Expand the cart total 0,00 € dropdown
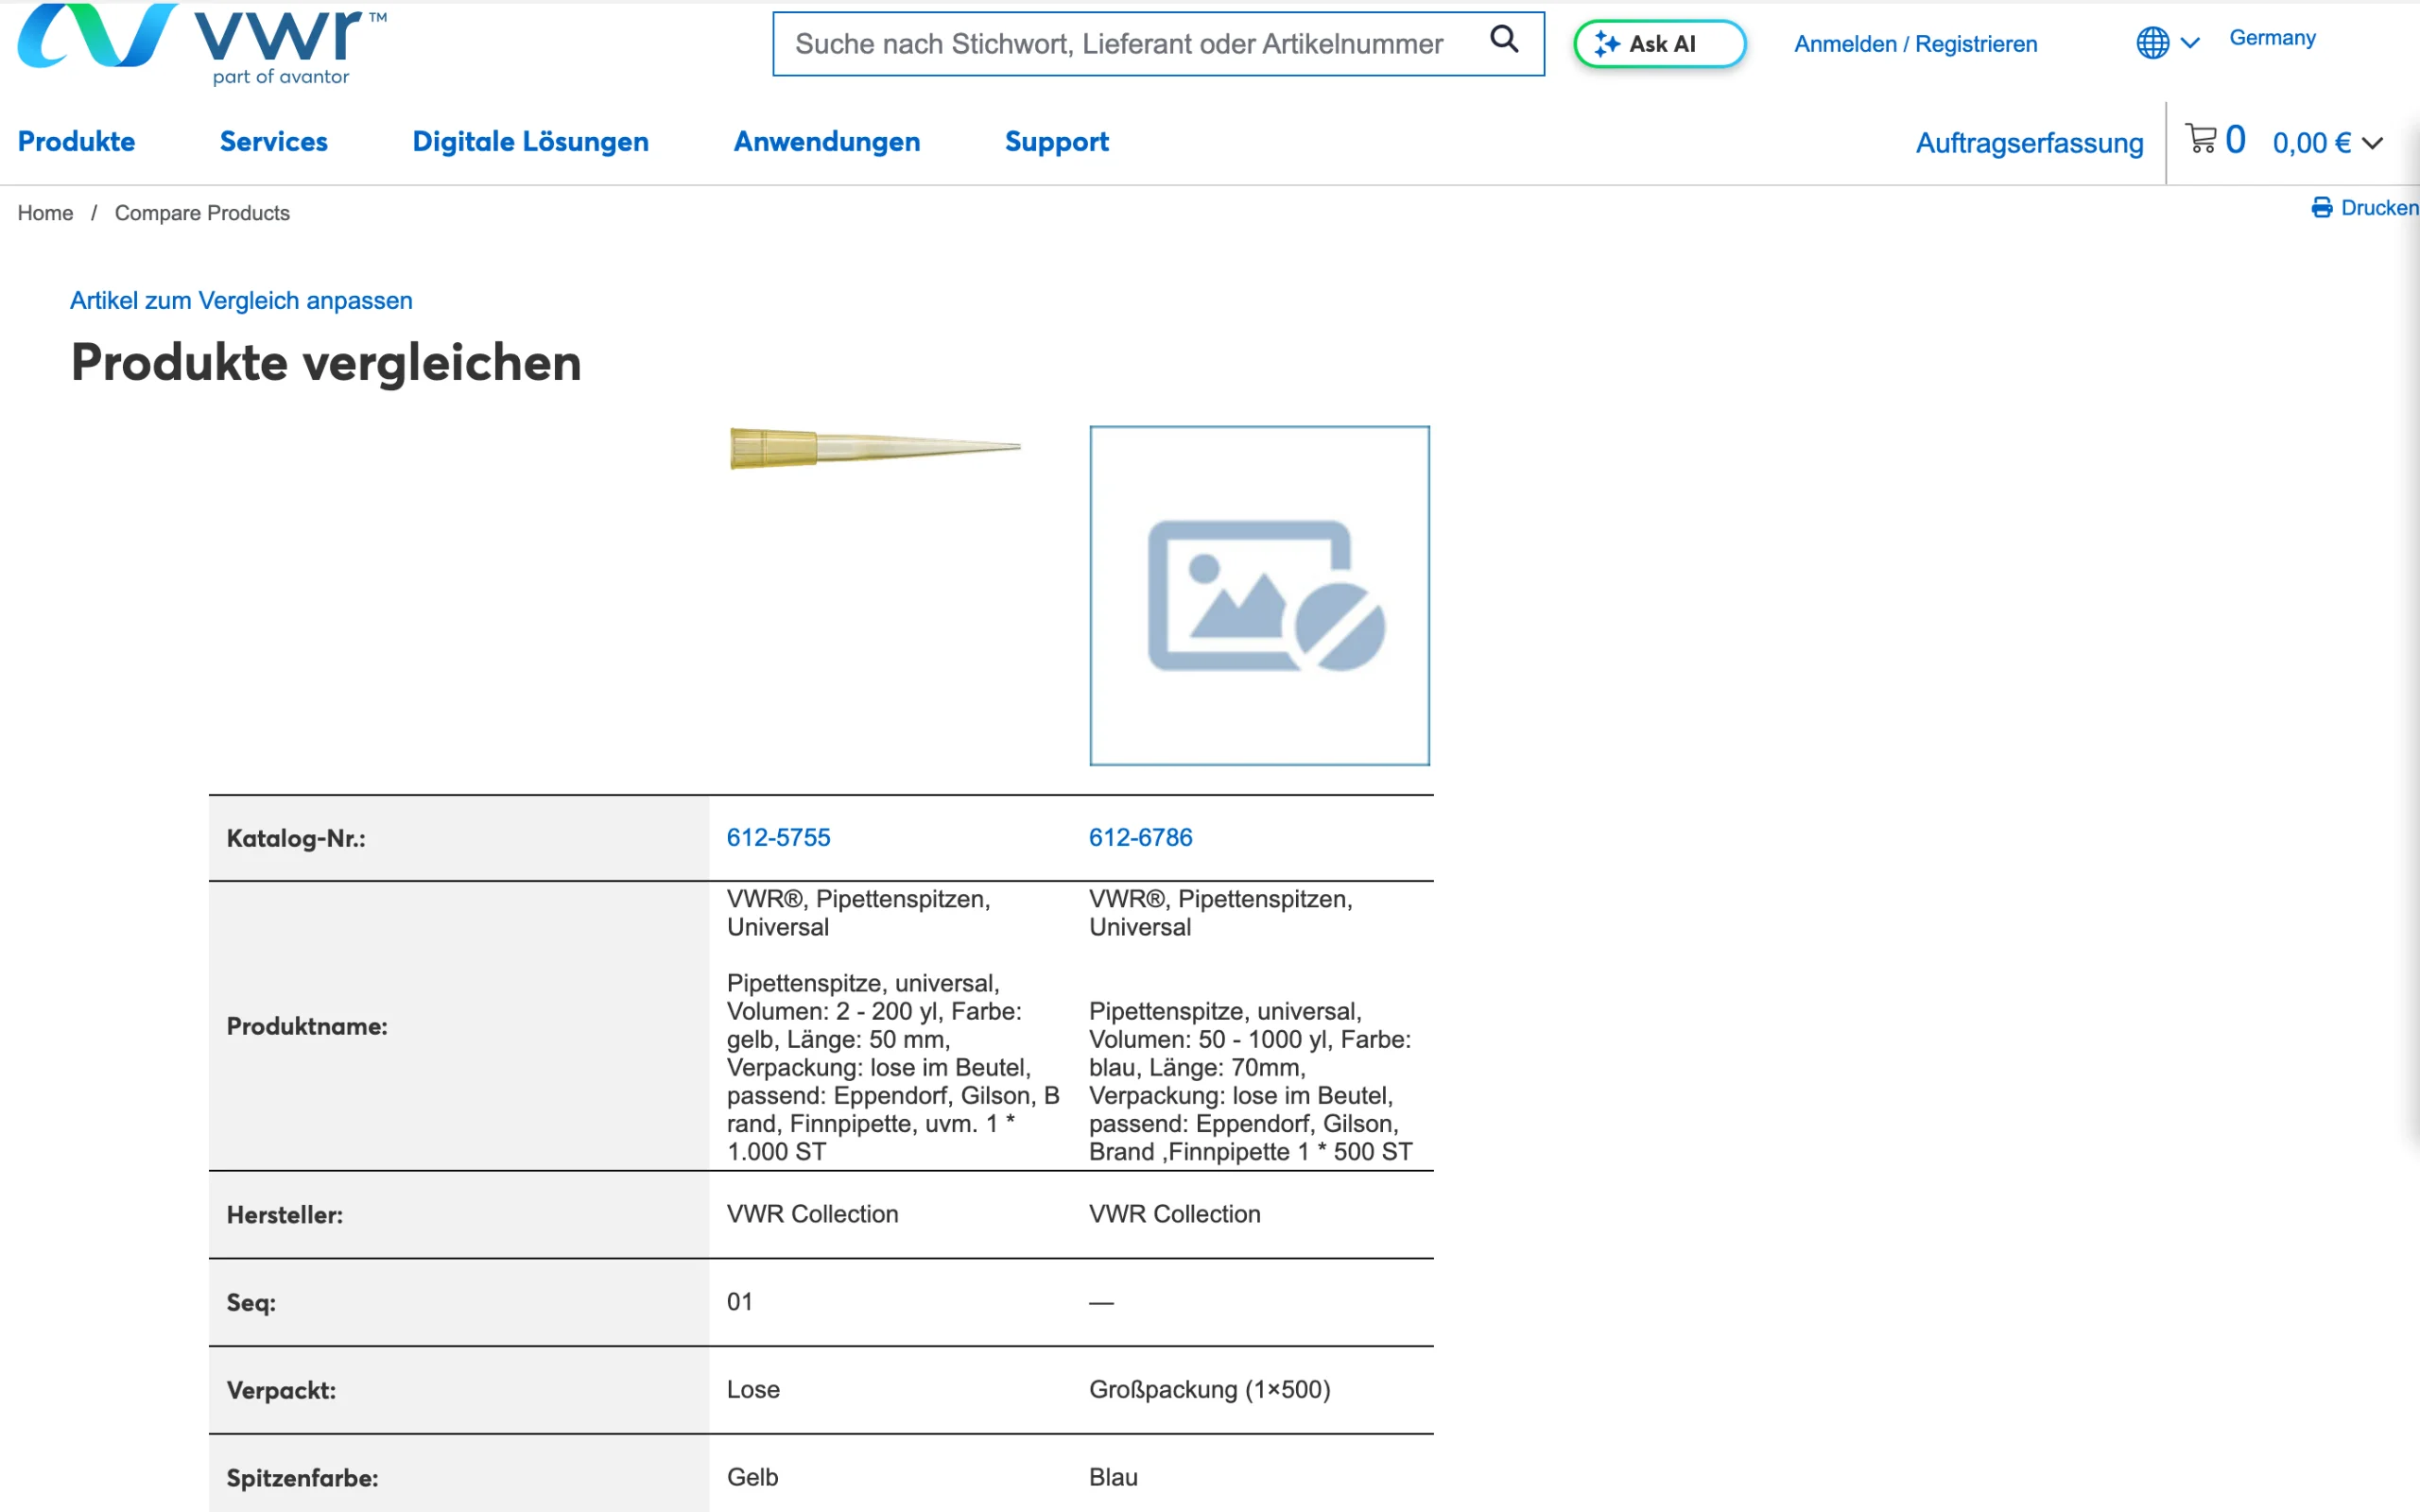This screenshot has width=2420, height=1512. pos(2327,143)
